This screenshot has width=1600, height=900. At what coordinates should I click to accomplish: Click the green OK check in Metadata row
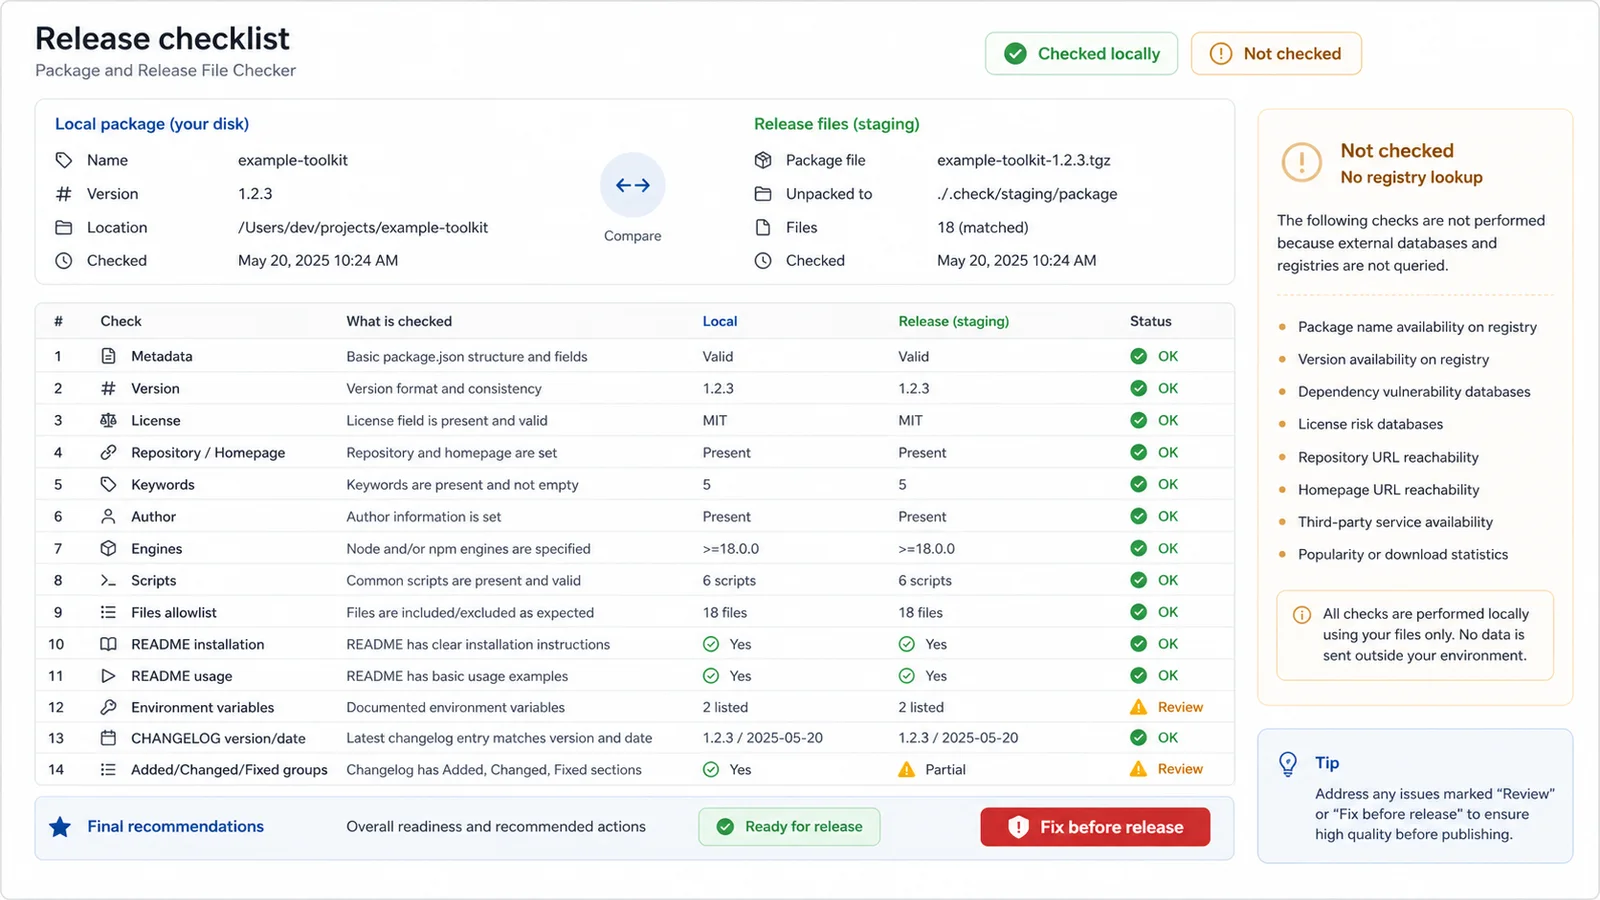[x=1138, y=356]
